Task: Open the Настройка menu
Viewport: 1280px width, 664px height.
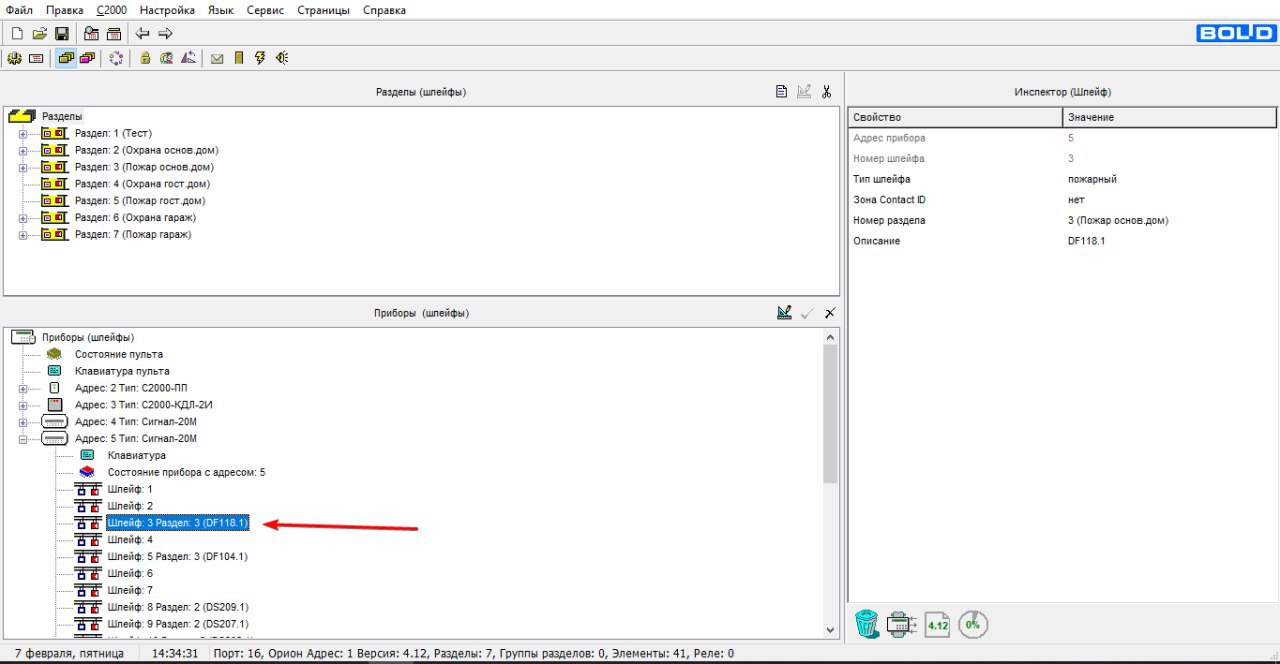Action: click(x=168, y=10)
